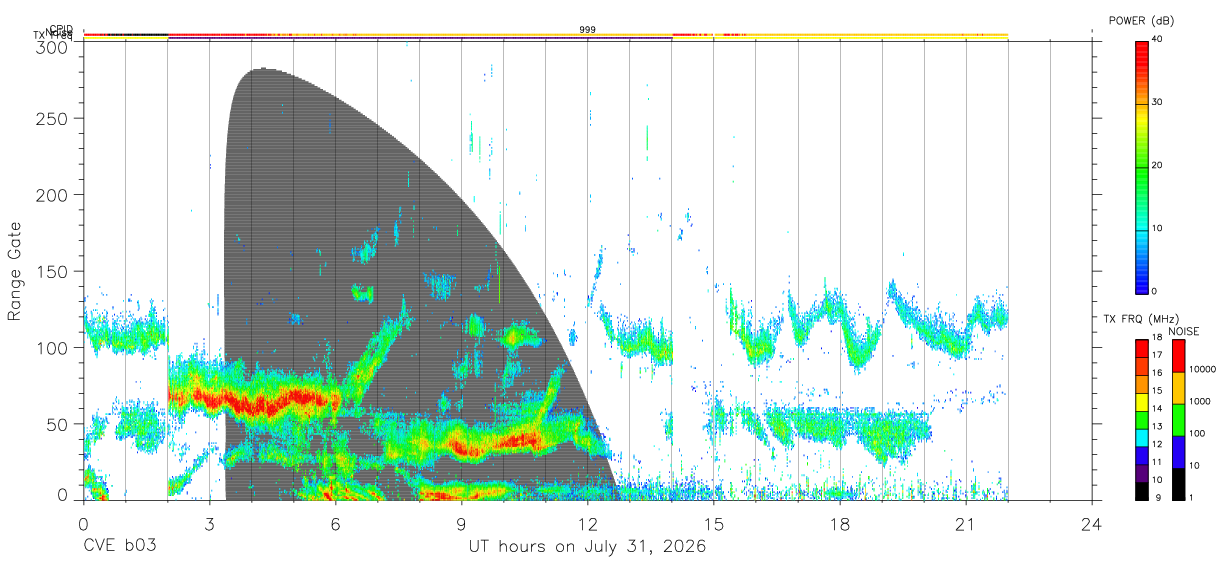Pick the blue 10–100 block on NOISE scale
This screenshot has height=567, width=1228.
[1179, 452]
